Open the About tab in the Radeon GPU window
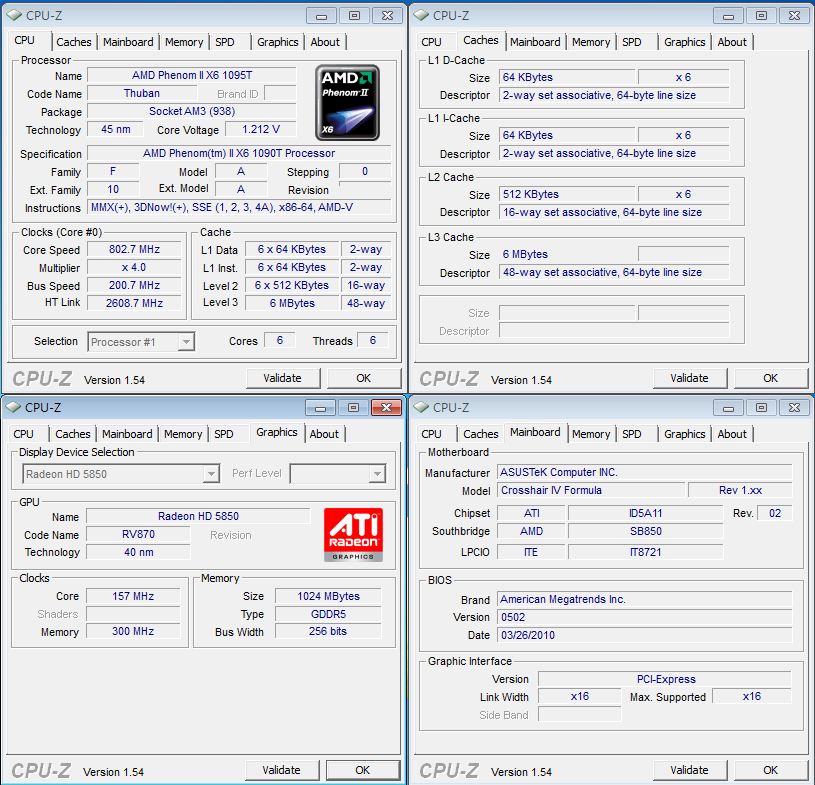The image size is (815, 785). (x=324, y=434)
